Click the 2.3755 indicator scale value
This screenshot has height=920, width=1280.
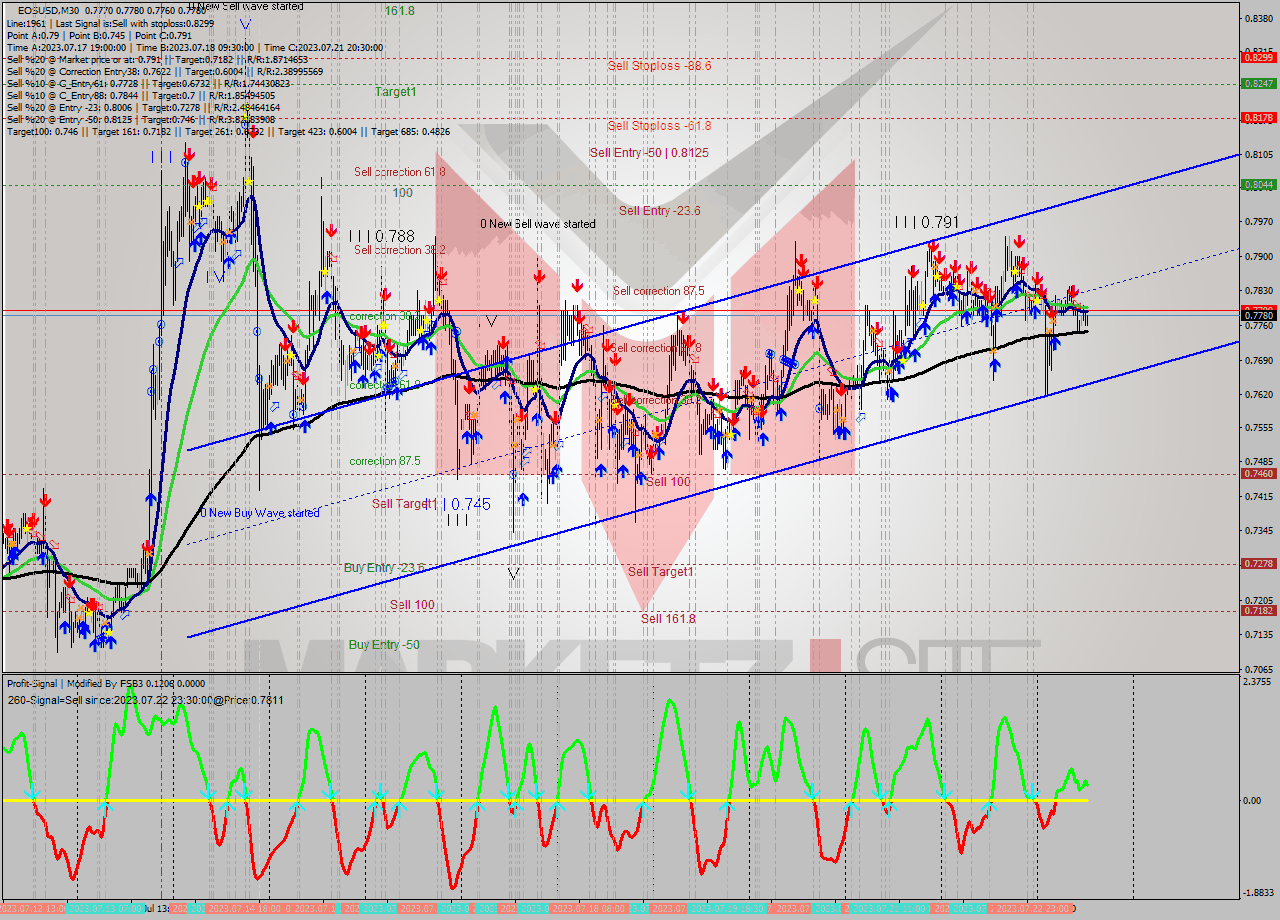(x=1258, y=682)
